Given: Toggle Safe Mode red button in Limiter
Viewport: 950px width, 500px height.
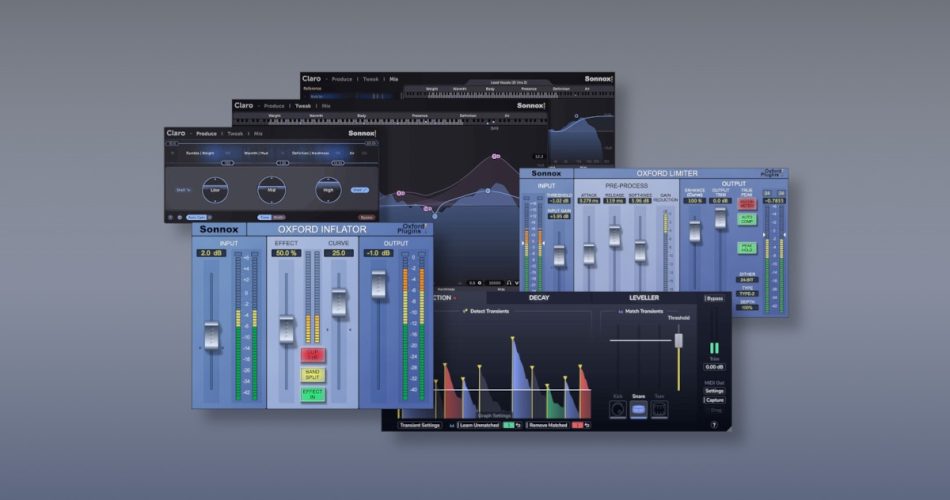Looking at the screenshot, I should coord(746,203).
